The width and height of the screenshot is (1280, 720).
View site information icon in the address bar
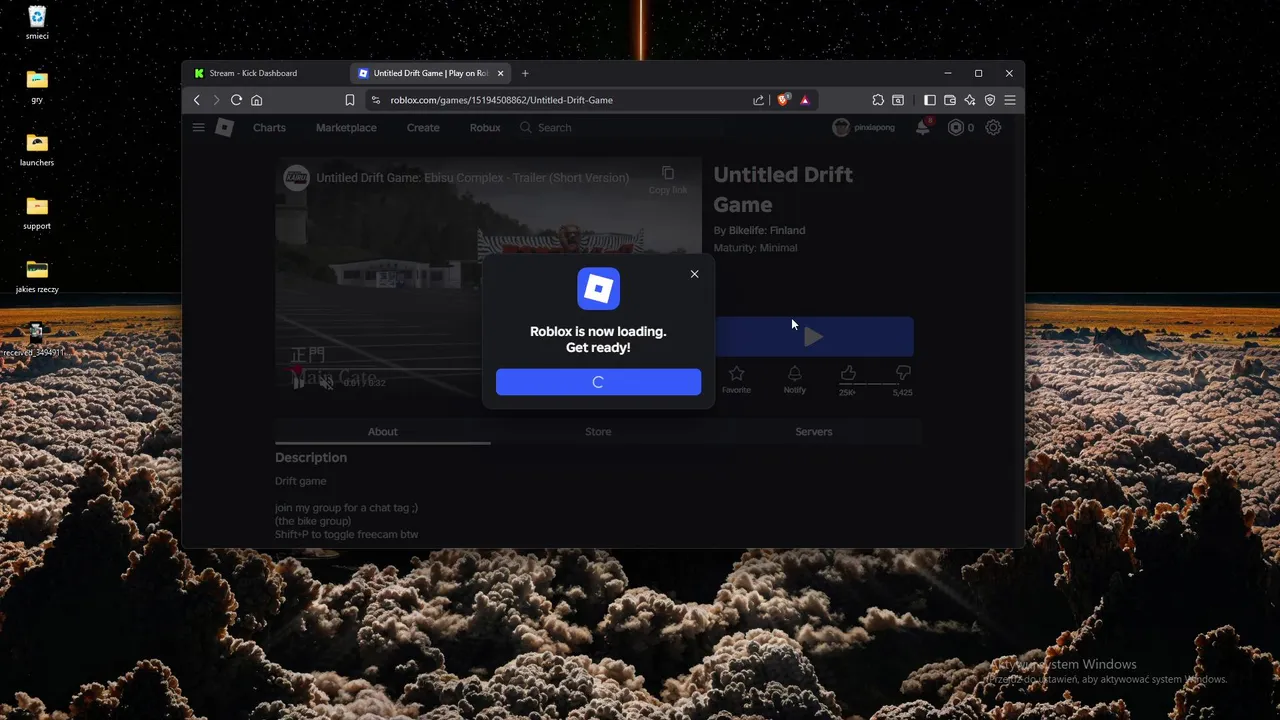tap(375, 100)
